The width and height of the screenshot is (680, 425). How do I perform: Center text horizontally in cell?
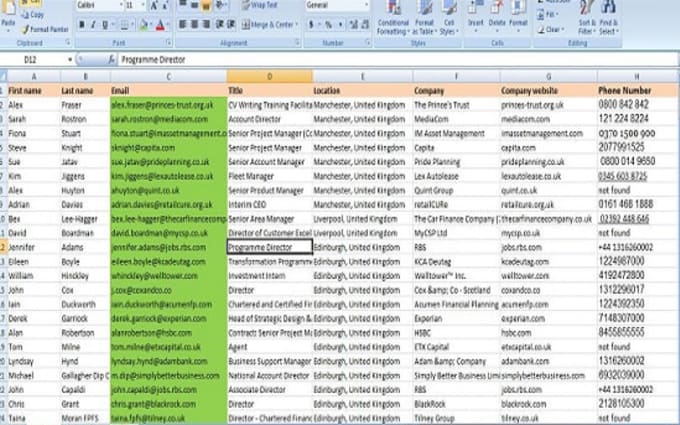click(195, 25)
